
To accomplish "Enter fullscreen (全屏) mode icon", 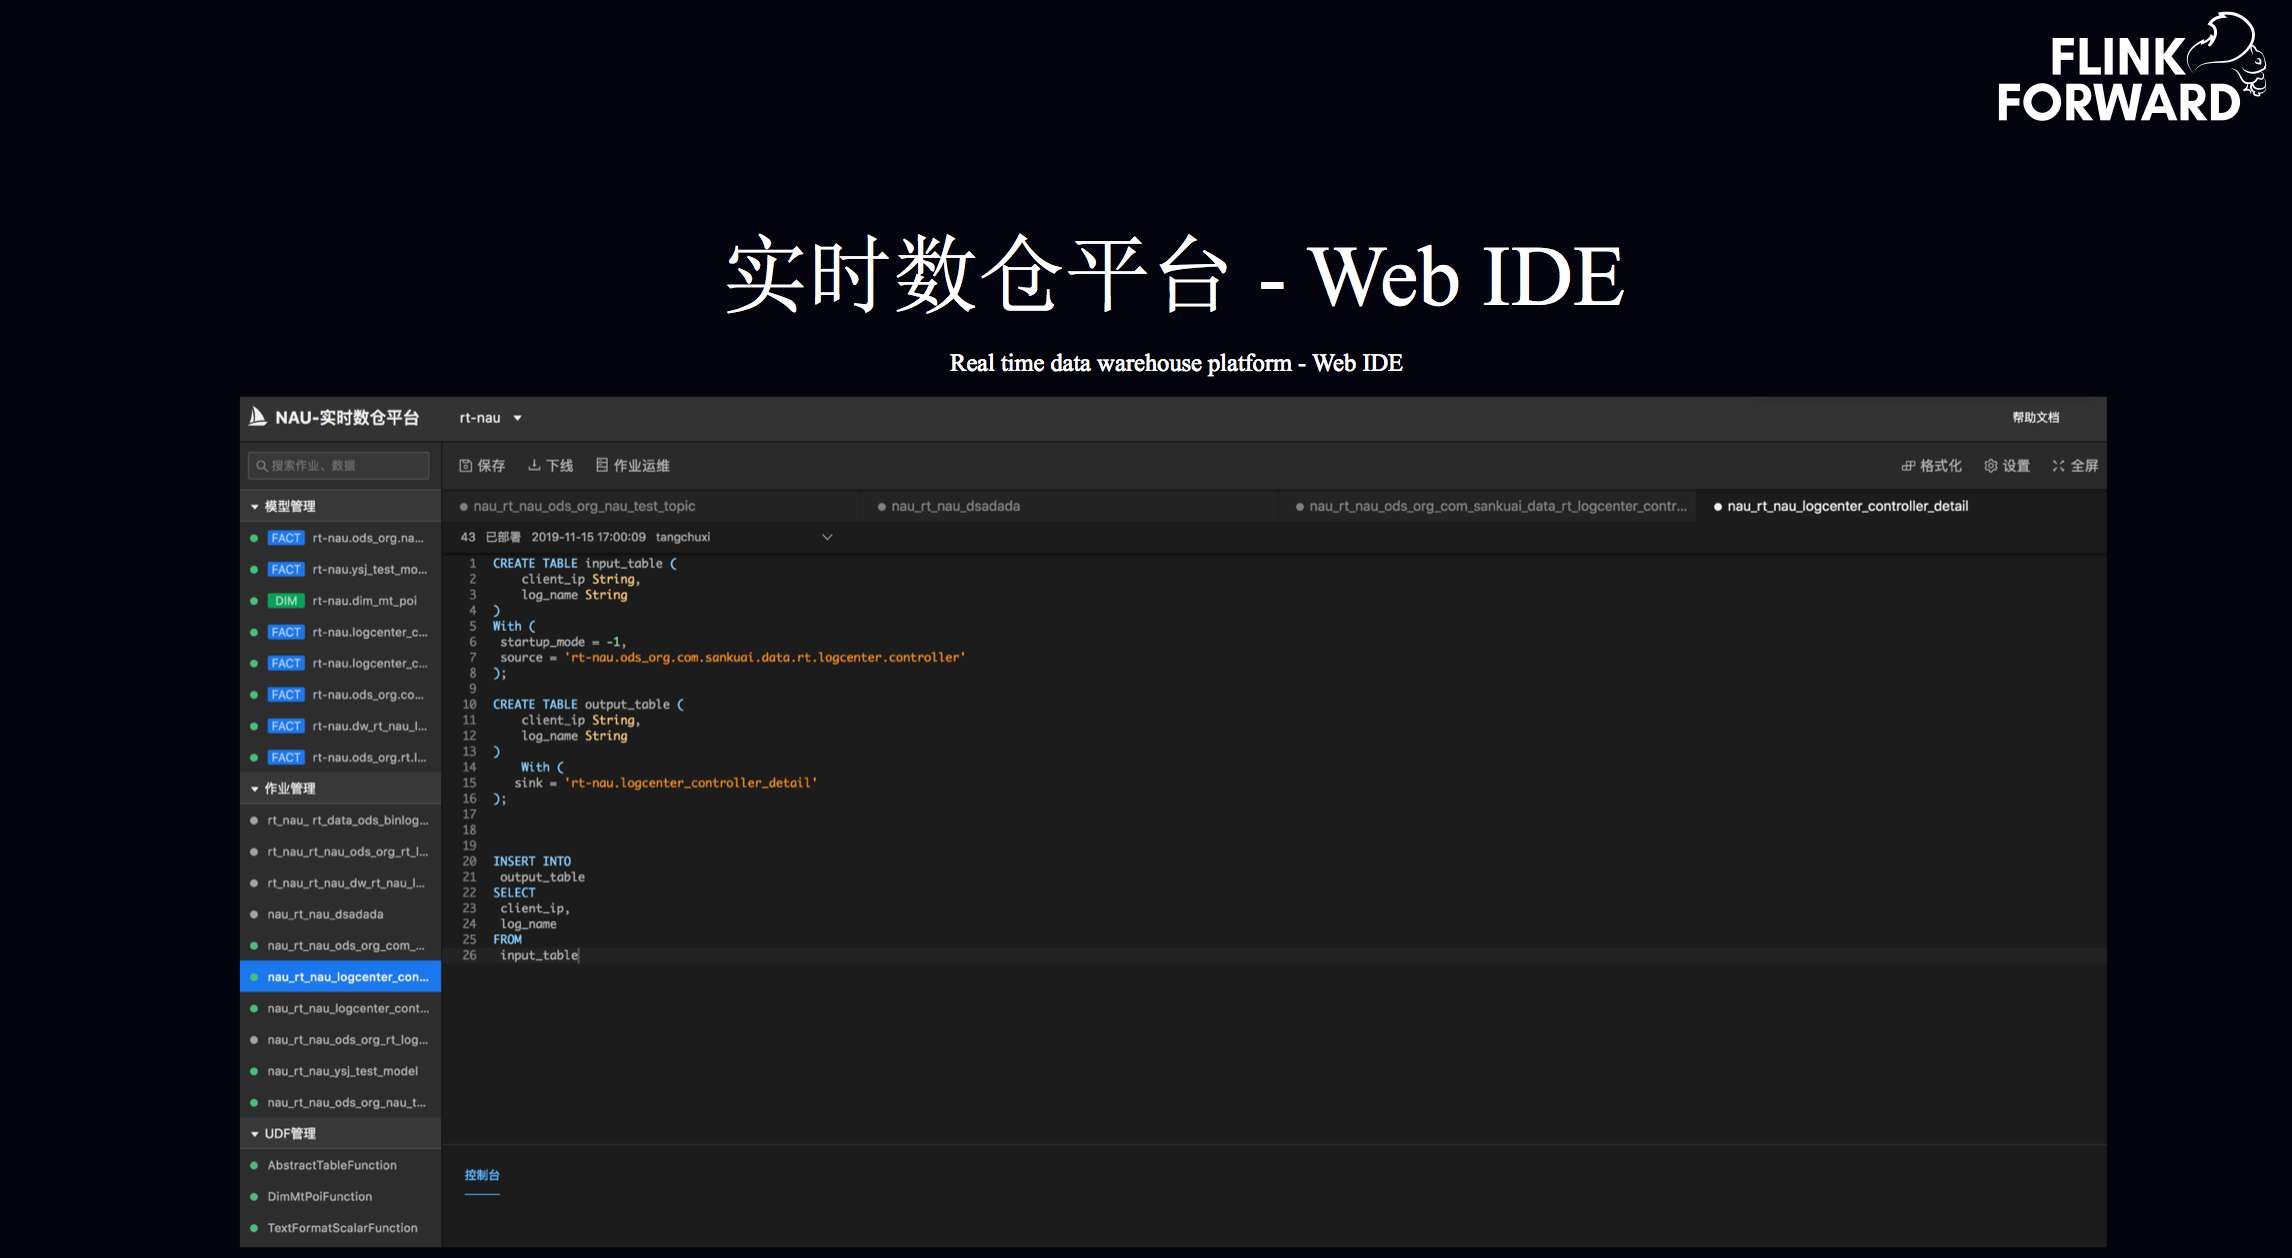I will point(2058,466).
